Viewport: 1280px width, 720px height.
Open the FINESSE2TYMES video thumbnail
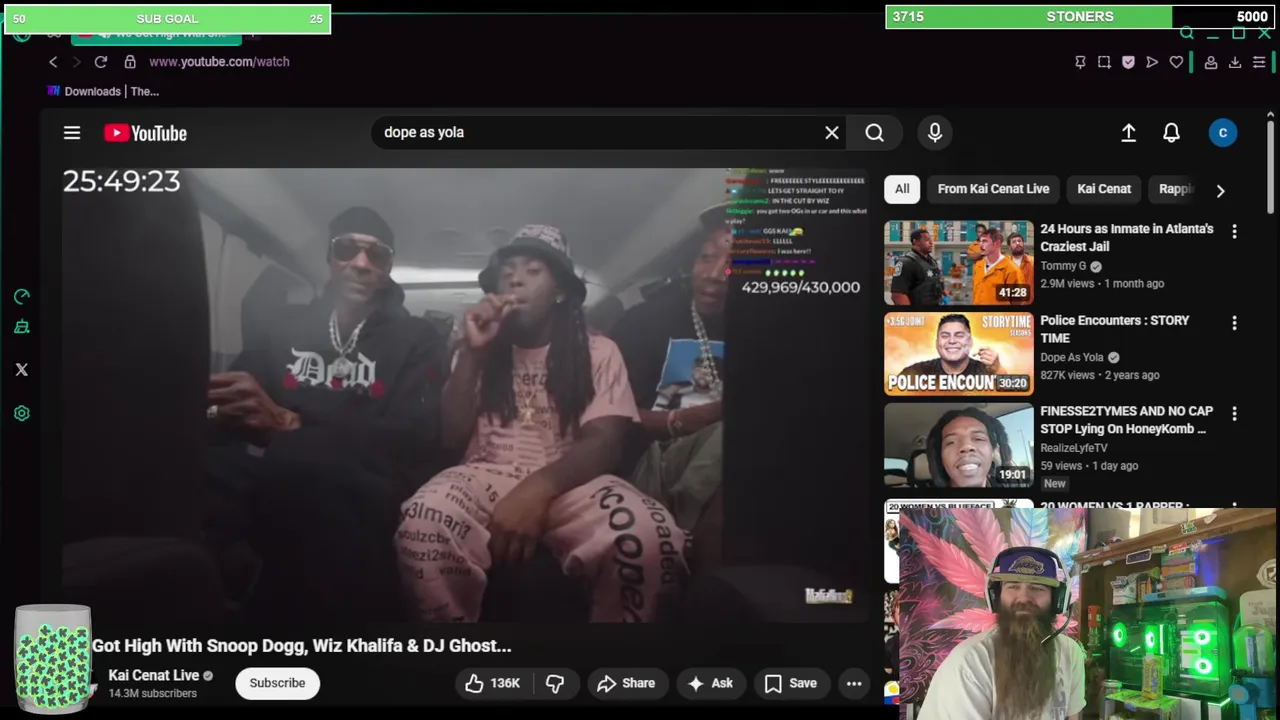pos(959,444)
